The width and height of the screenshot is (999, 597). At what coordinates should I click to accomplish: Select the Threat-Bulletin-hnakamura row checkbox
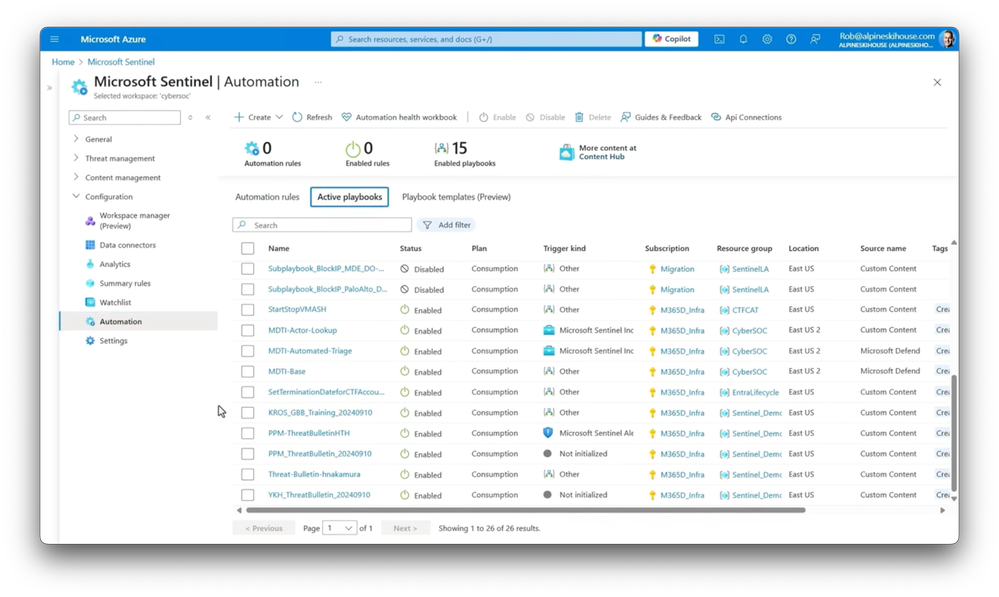(248, 474)
